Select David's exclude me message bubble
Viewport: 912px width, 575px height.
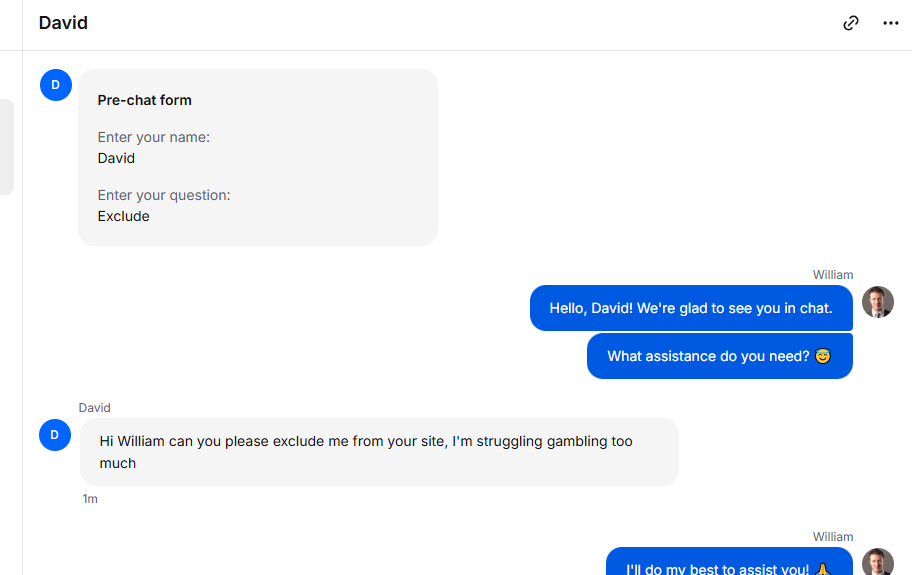click(x=379, y=452)
